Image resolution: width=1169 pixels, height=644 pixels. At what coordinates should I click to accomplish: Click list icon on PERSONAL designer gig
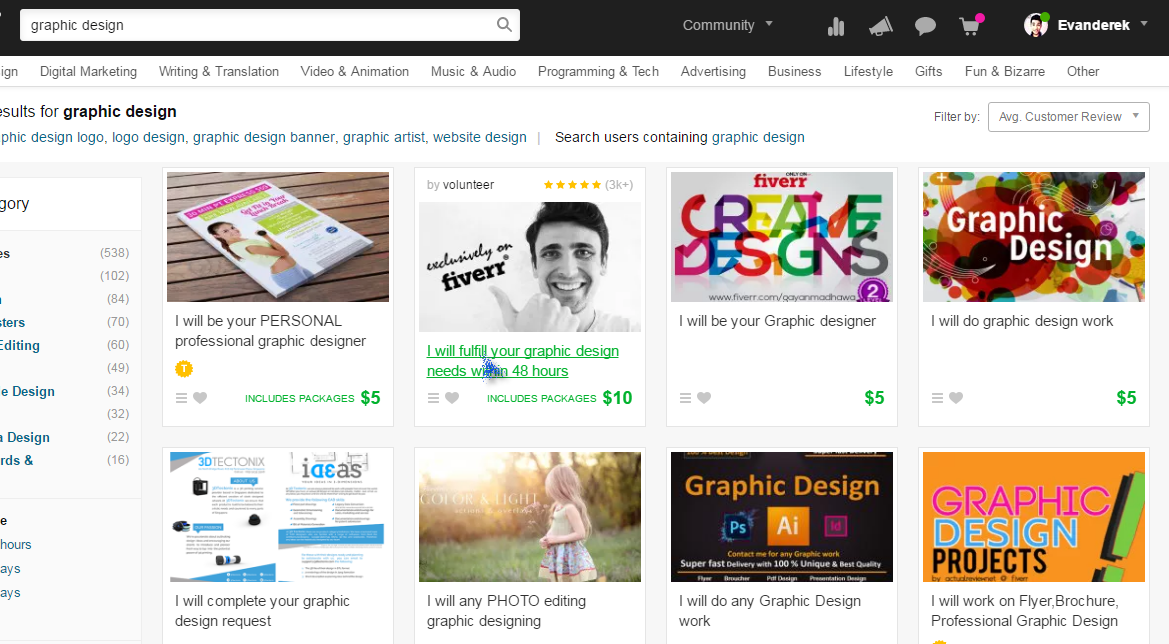point(181,398)
